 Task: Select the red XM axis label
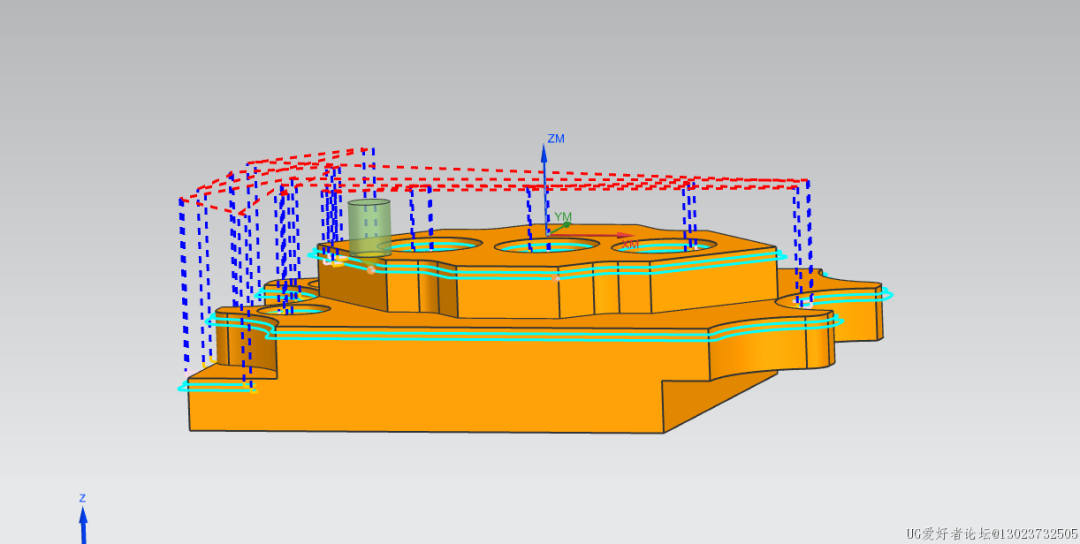coord(629,245)
